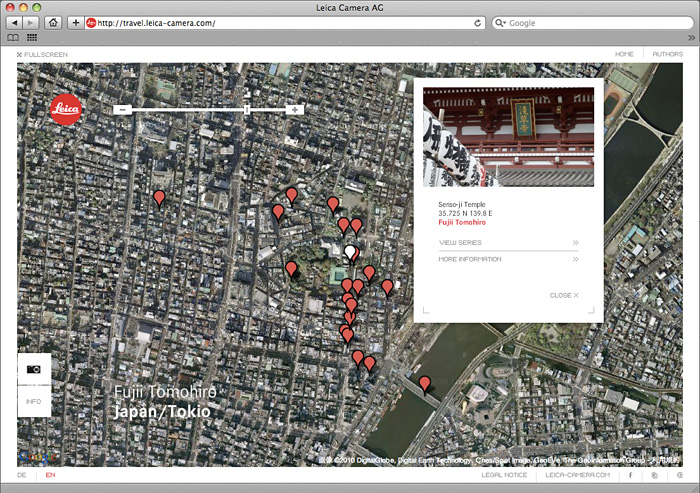Reload the page with the refresh icon

tap(477, 23)
